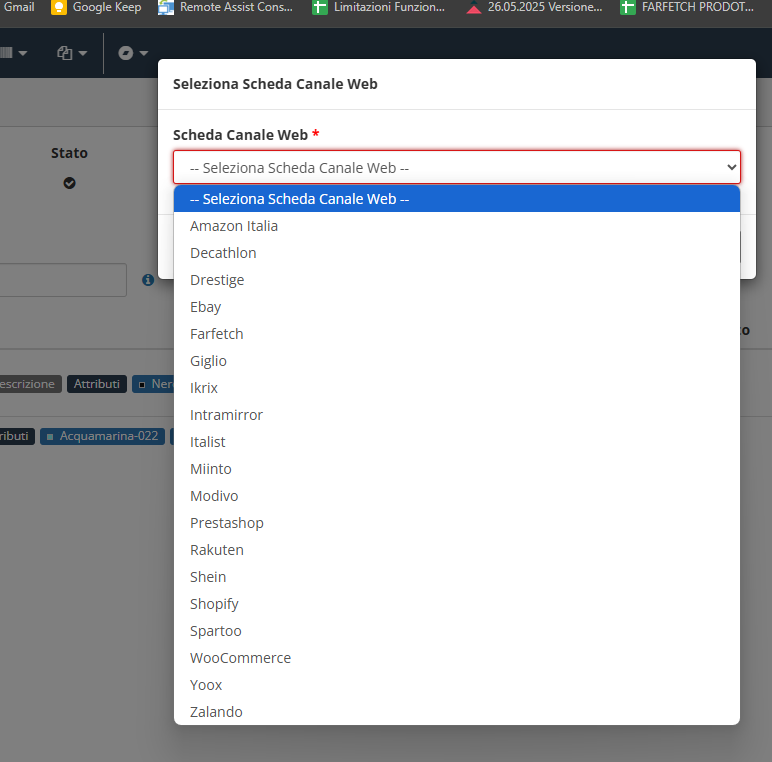
Task: Pick Ebay from the list
Action: pyautogui.click(x=456, y=307)
